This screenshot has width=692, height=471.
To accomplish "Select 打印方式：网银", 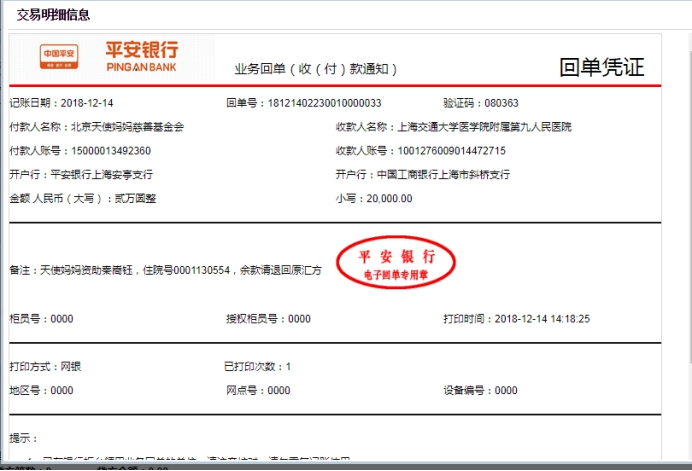I will point(45,367).
